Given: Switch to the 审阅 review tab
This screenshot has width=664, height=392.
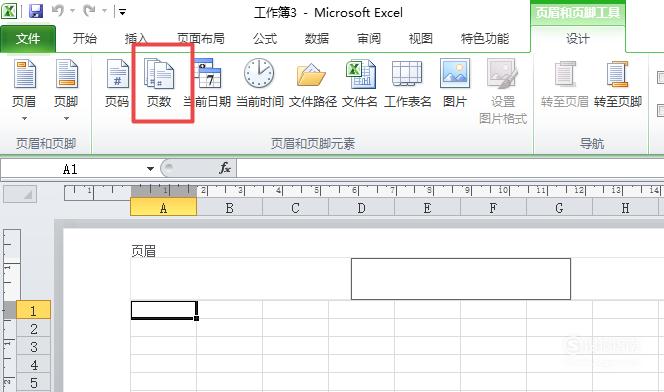Looking at the screenshot, I should 369,39.
